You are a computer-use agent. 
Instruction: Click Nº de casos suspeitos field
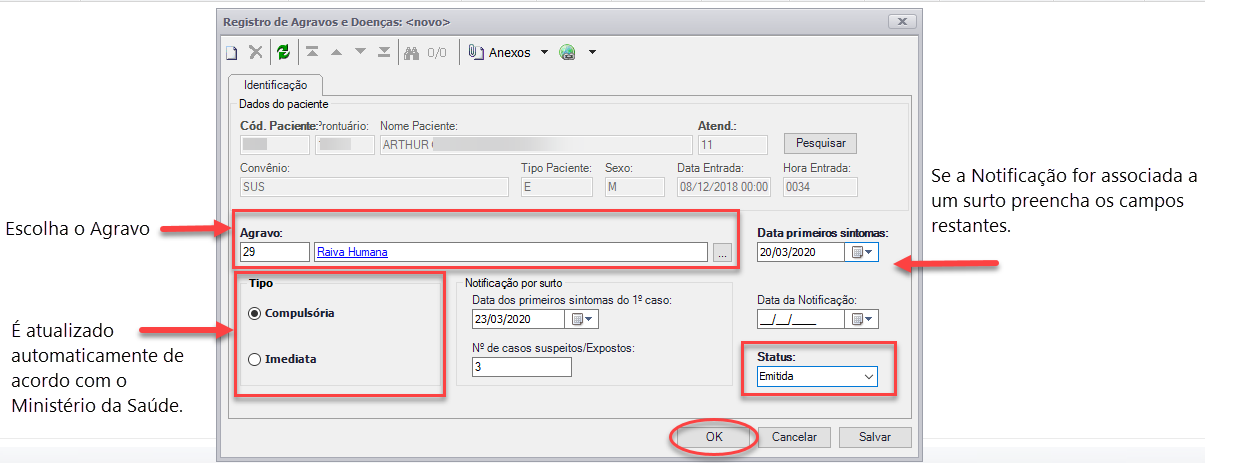521,367
